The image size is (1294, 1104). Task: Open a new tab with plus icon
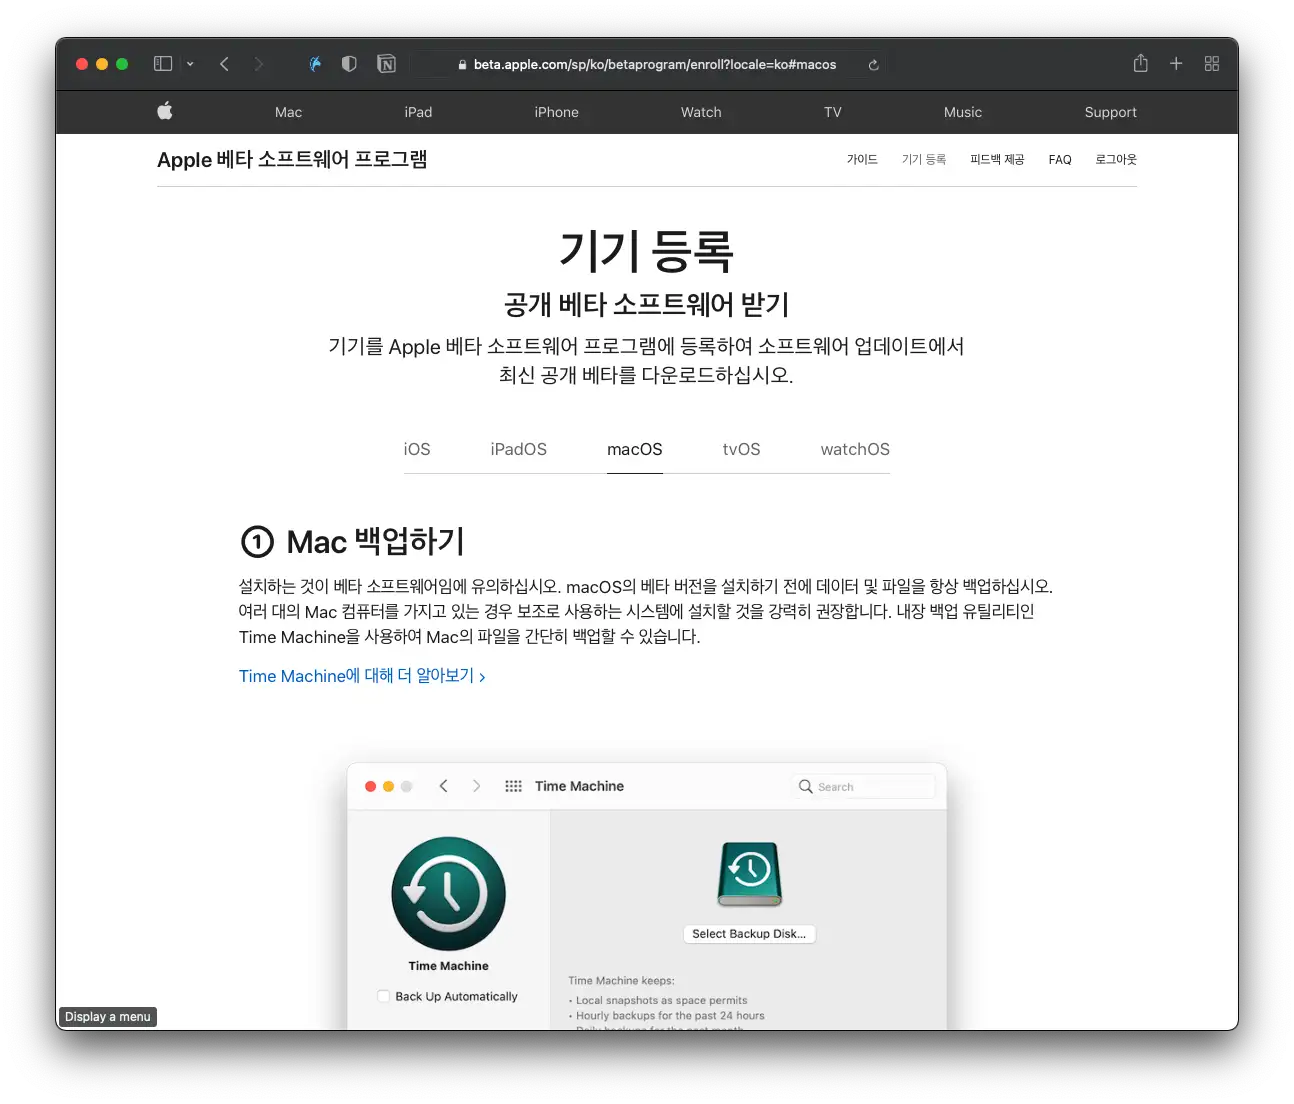point(1176,64)
